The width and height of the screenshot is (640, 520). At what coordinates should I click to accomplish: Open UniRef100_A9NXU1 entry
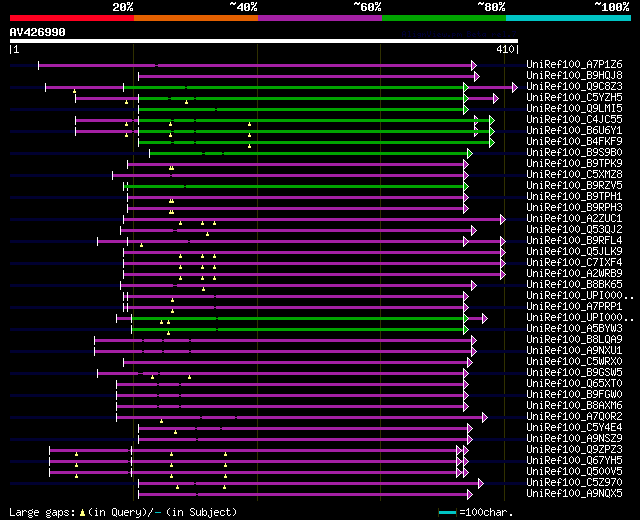click(574, 351)
